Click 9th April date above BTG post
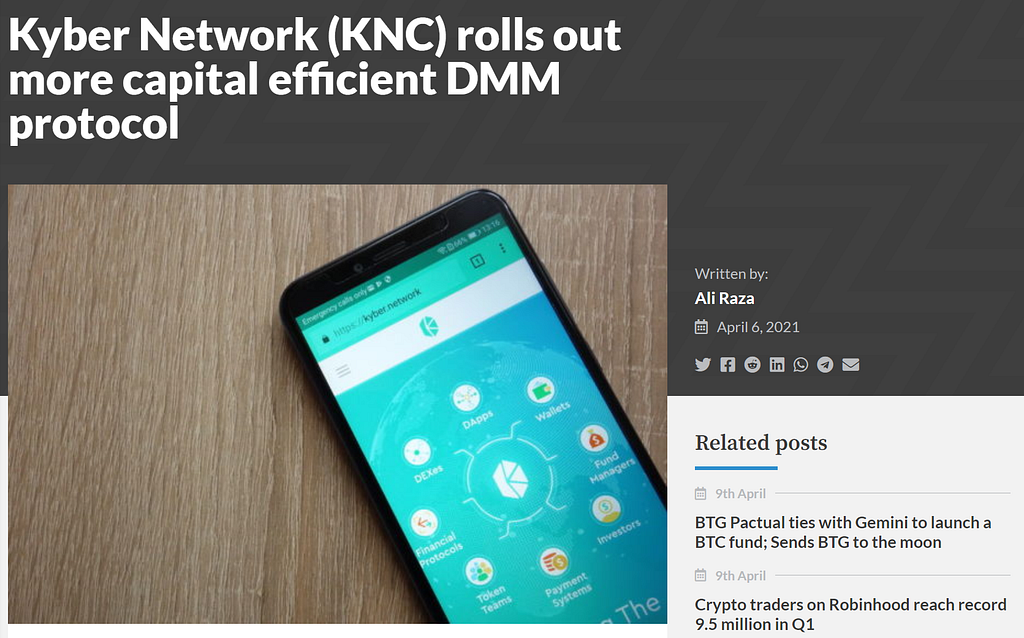The height and width of the screenshot is (638, 1024). pyautogui.click(x=740, y=494)
